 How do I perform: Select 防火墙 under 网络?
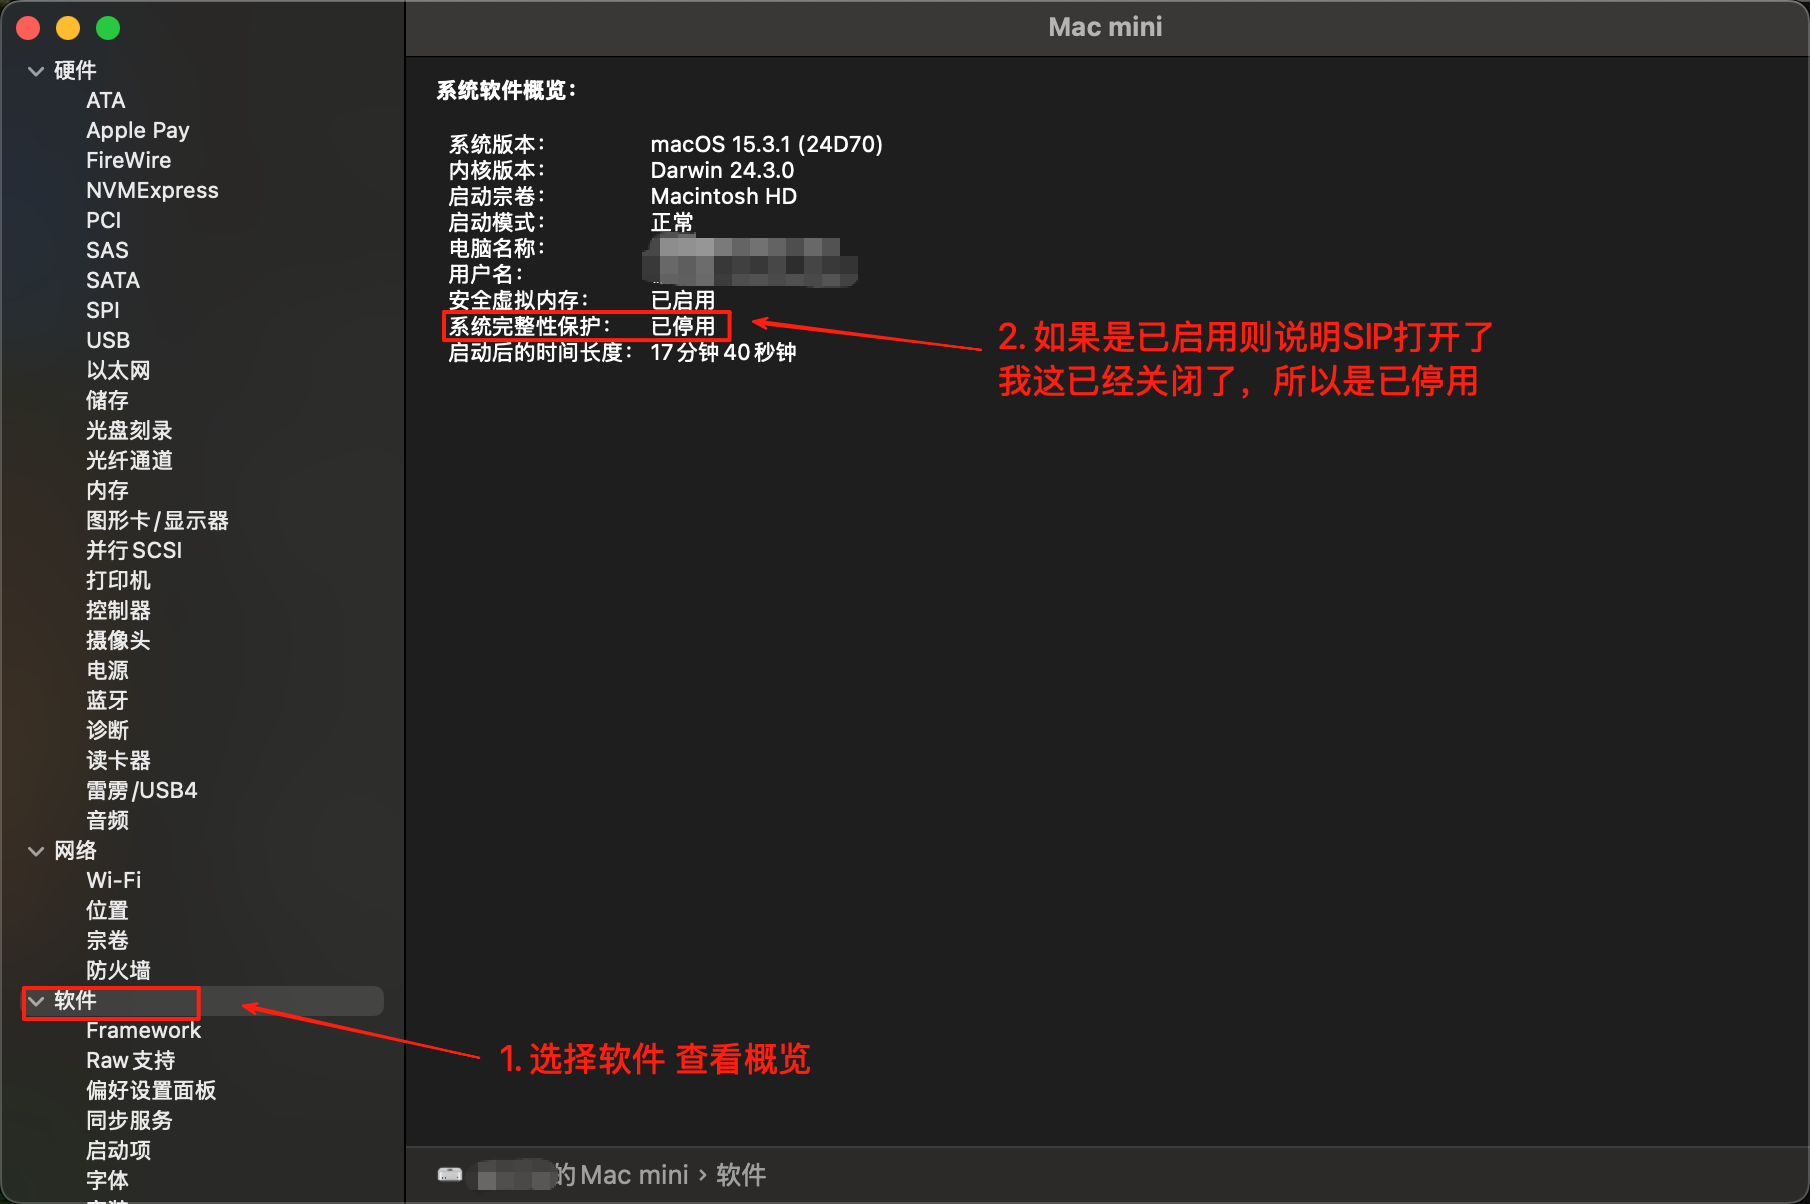[119, 970]
